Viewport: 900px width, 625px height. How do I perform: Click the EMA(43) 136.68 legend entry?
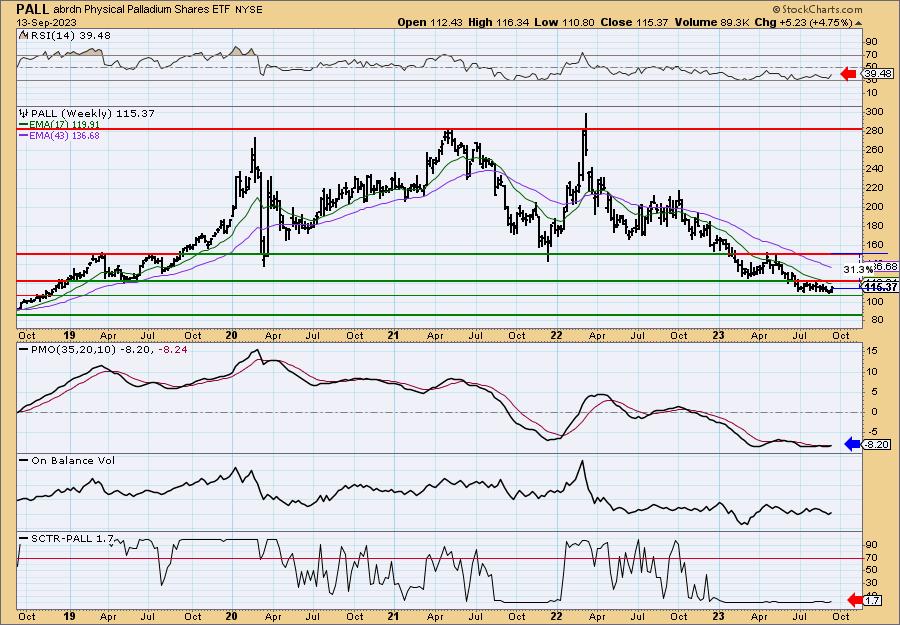pos(64,135)
